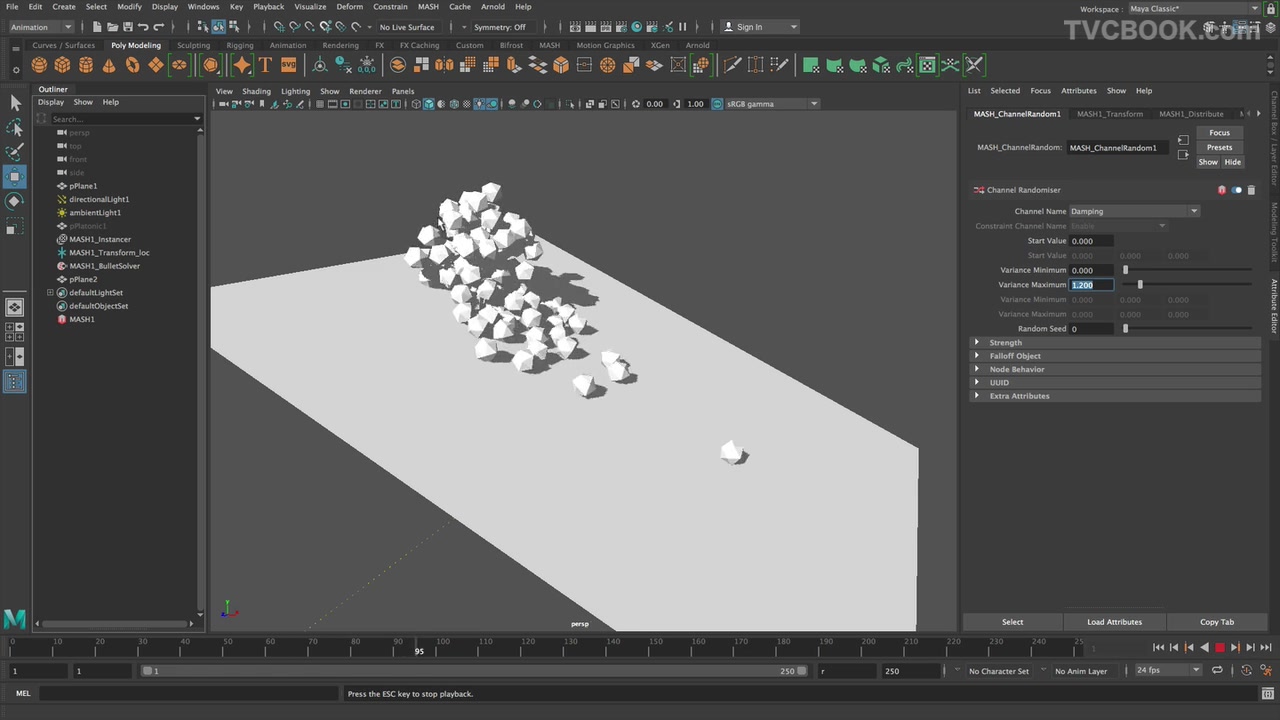Screen dimensions: 1280x720
Task: Switch to the MASH1_Transform attribute tab
Action: [x=1109, y=114]
